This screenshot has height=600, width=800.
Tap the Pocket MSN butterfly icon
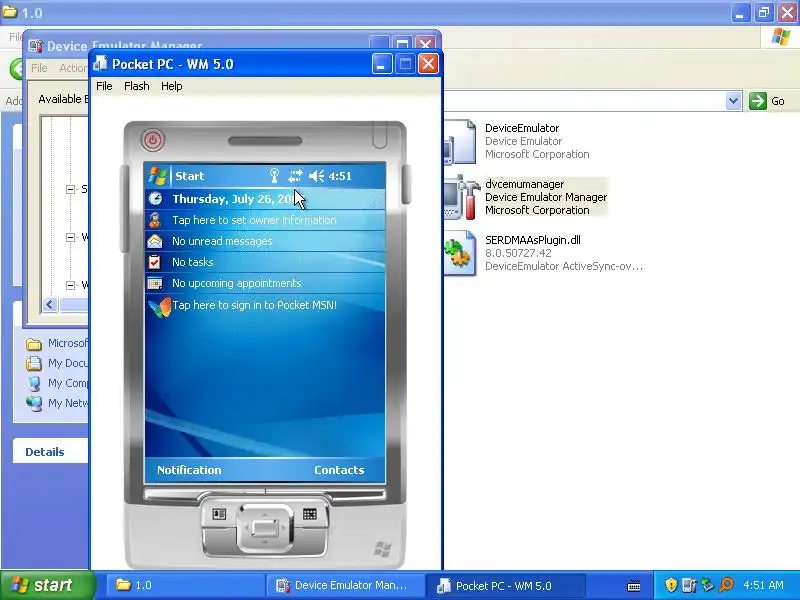click(x=159, y=307)
